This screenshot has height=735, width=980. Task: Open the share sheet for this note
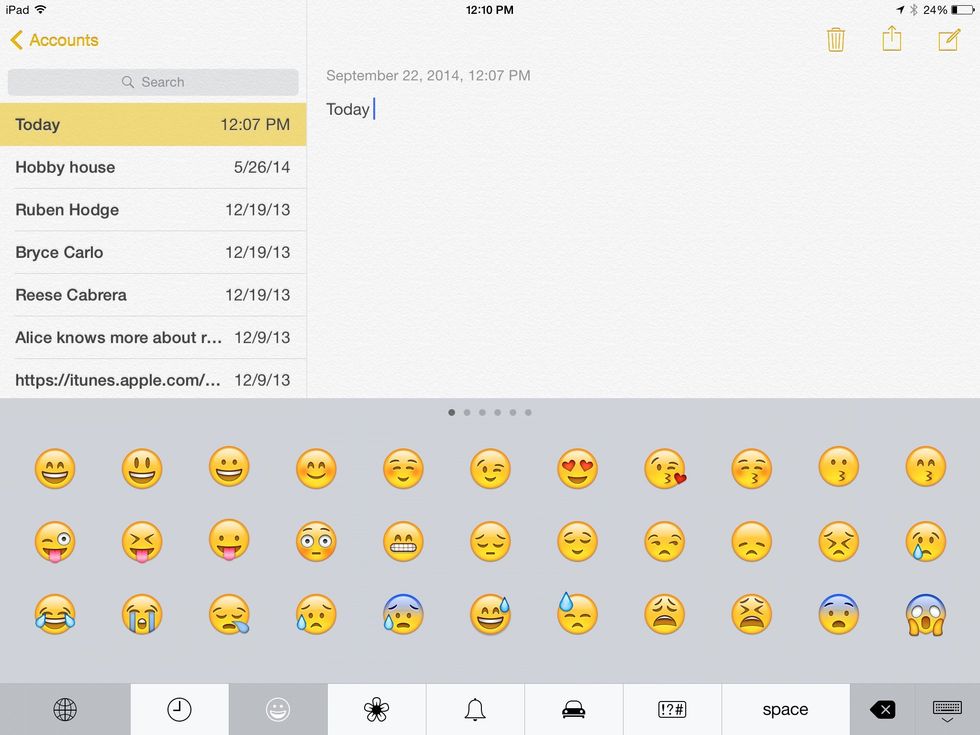(891, 40)
